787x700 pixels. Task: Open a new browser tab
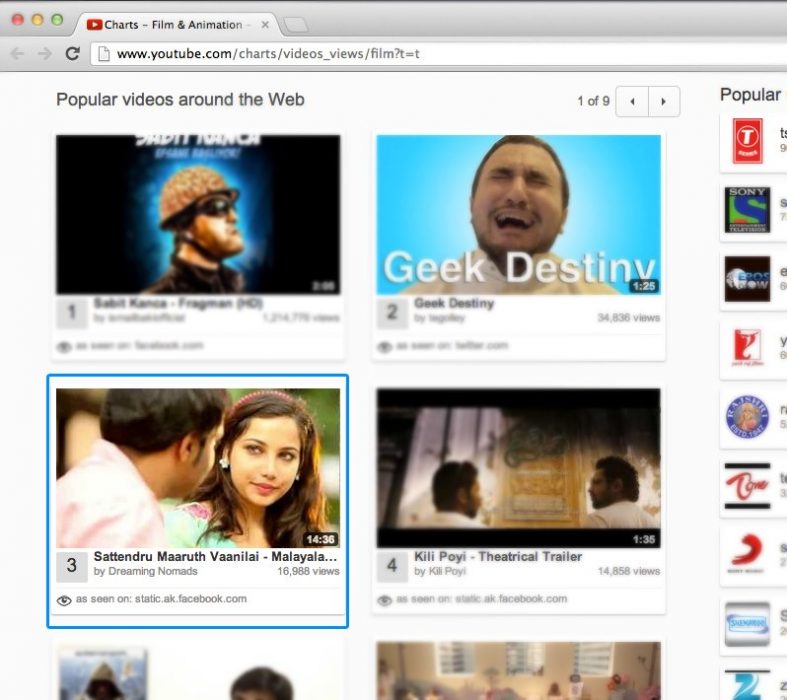click(296, 25)
